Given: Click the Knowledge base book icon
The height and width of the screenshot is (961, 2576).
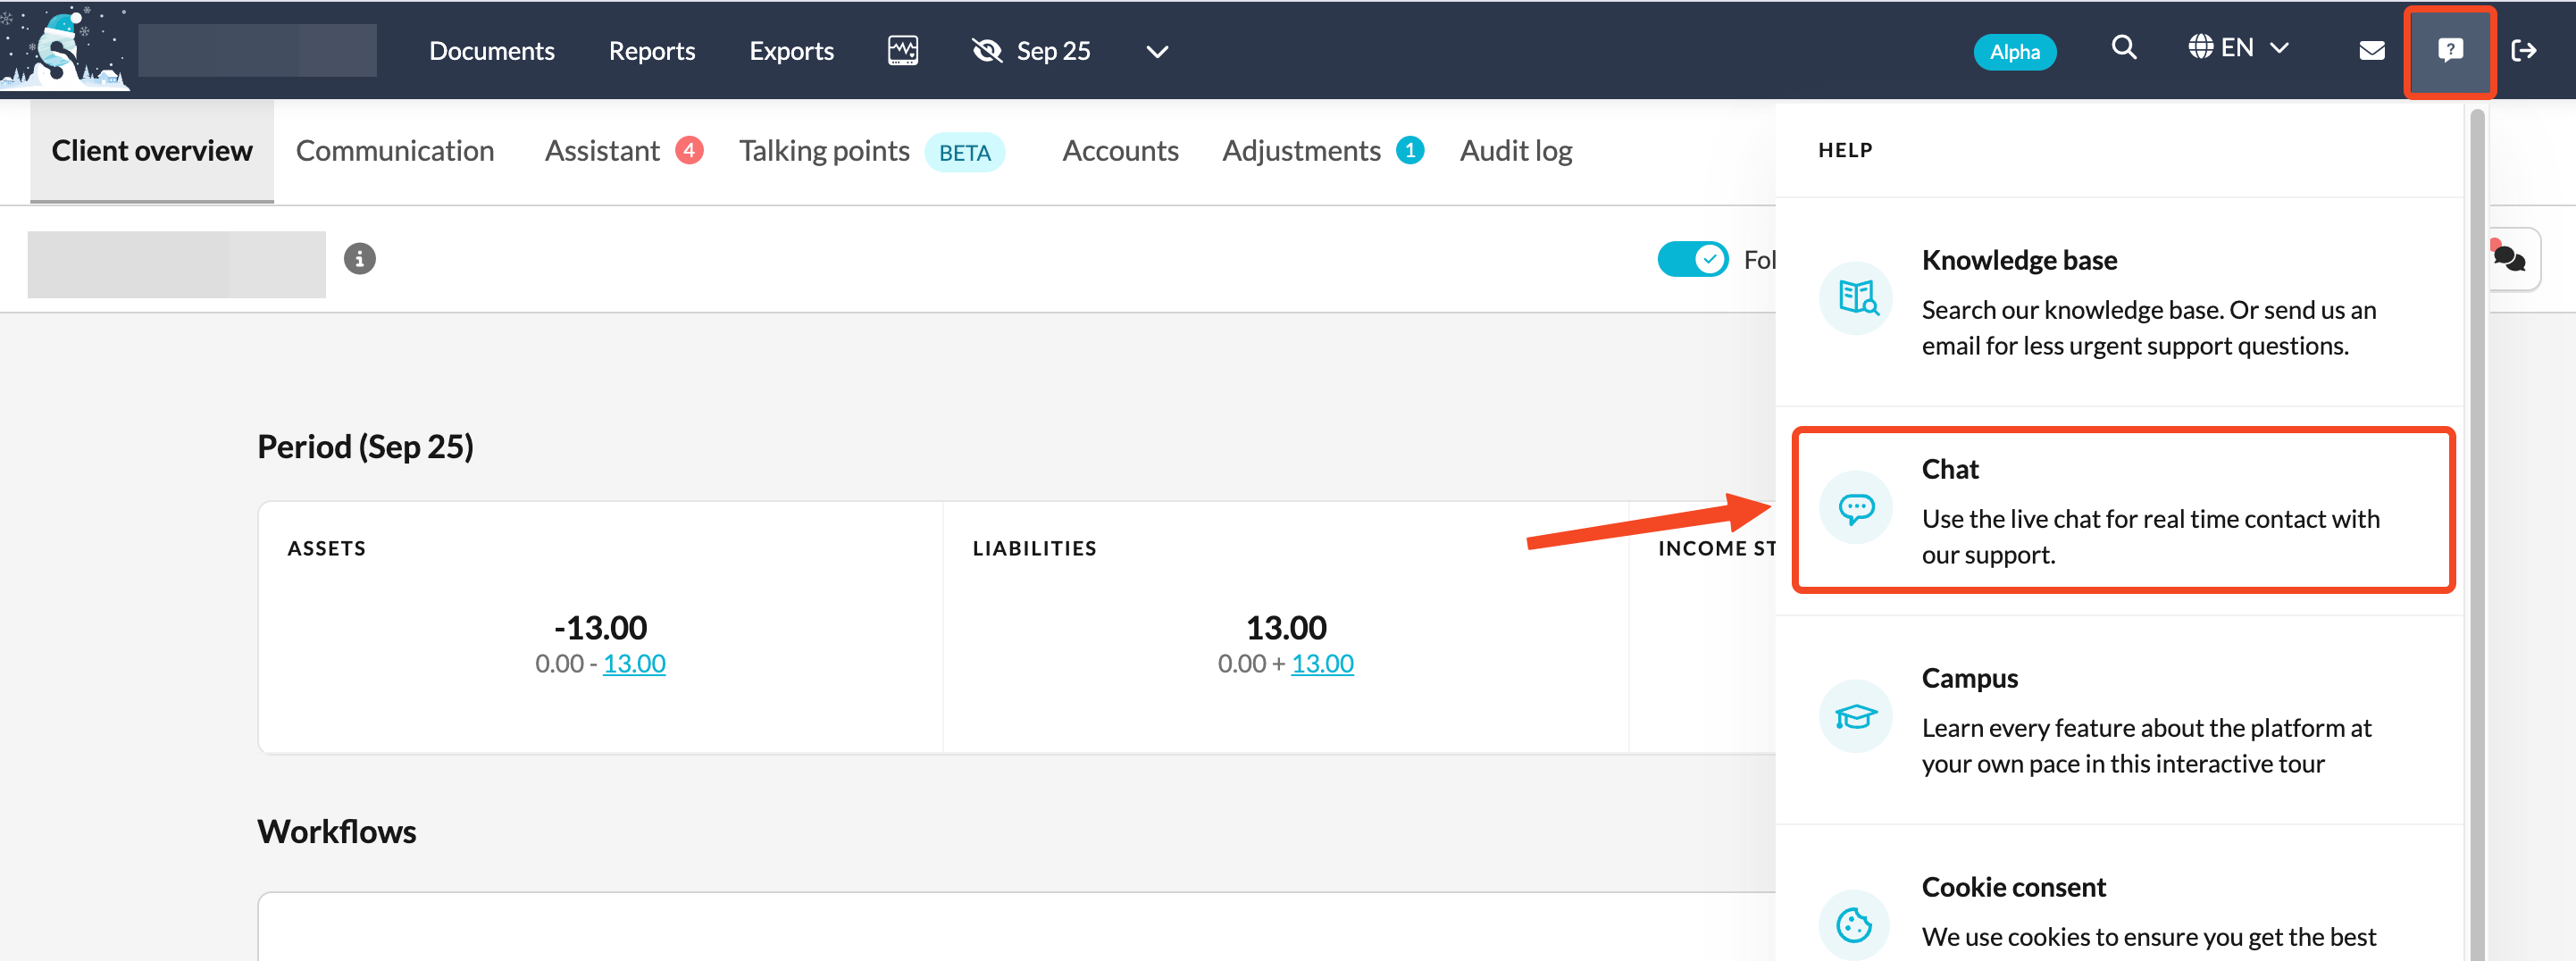Looking at the screenshot, I should point(1856,298).
